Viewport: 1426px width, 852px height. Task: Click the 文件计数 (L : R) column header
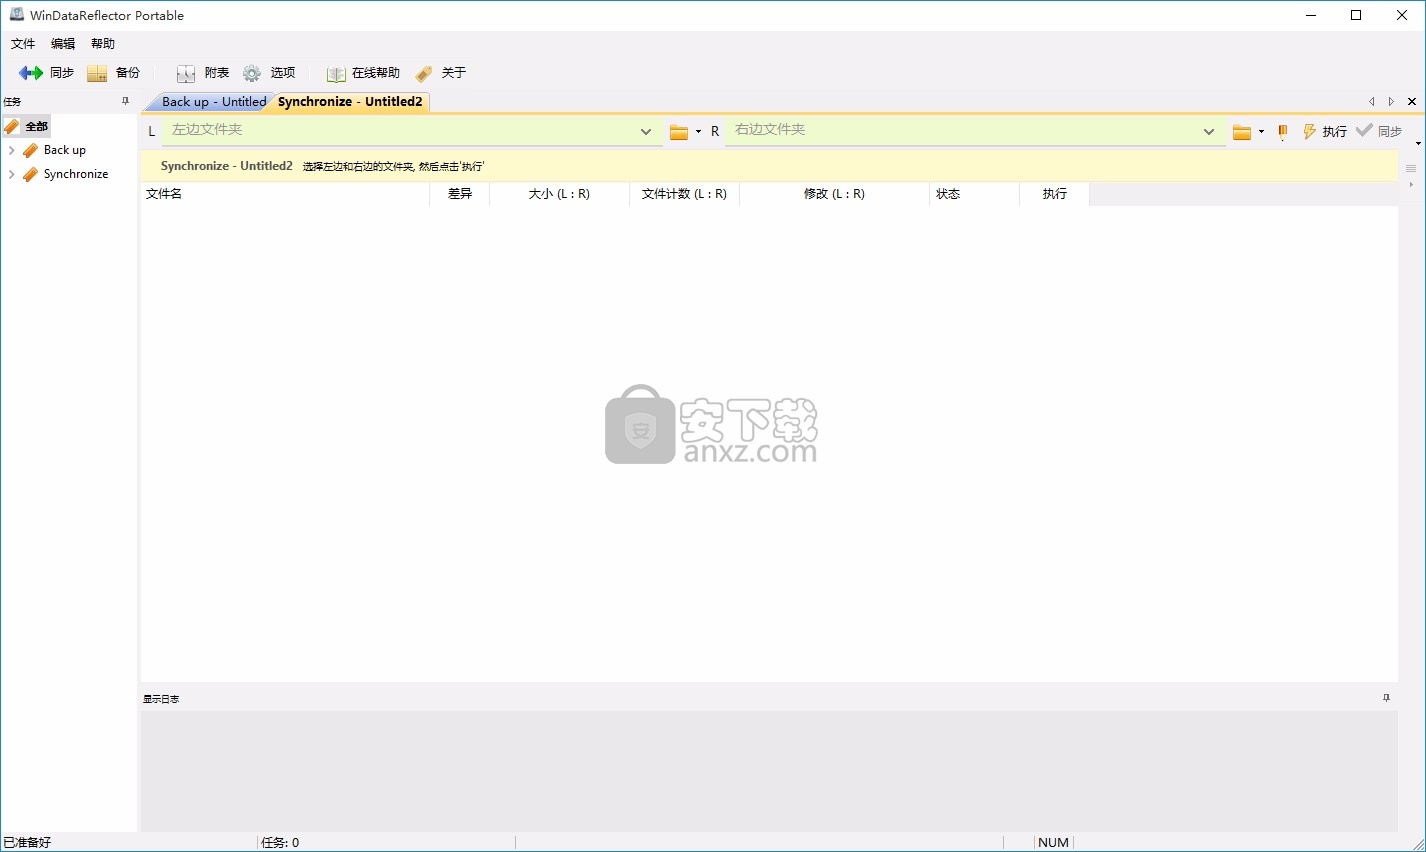(685, 194)
